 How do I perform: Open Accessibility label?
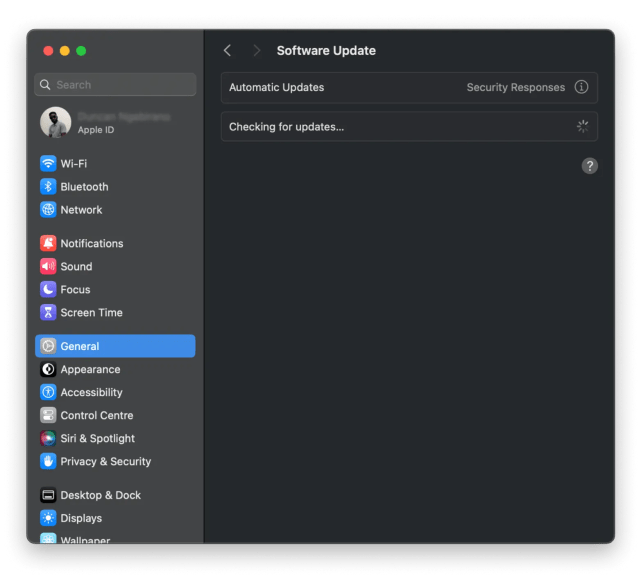tap(91, 392)
